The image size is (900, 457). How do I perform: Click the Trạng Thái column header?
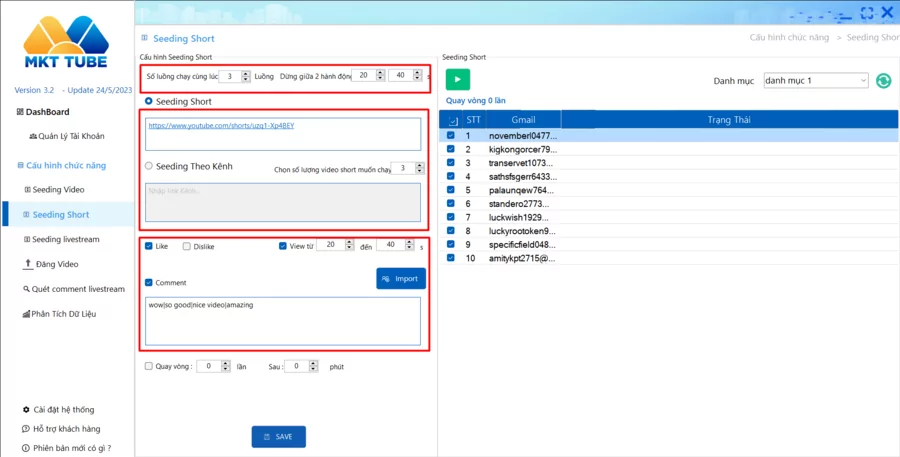pos(729,119)
